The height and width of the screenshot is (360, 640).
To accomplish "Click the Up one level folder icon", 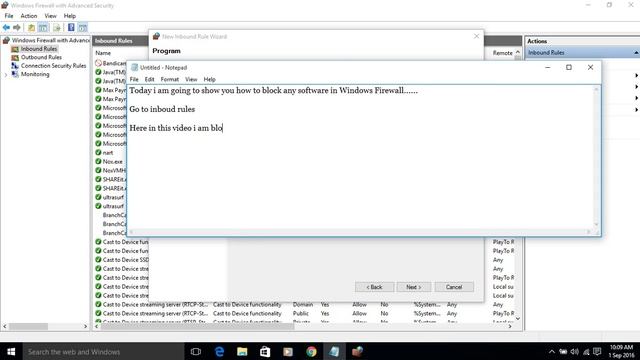I will tap(31, 28).
